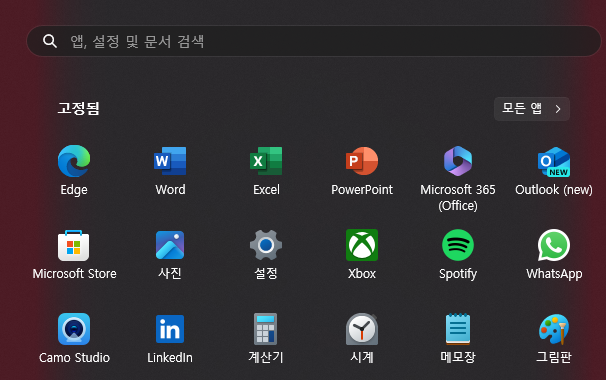Click the 모든 앱 all apps button
The height and width of the screenshot is (380, 606).
point(532,109)
